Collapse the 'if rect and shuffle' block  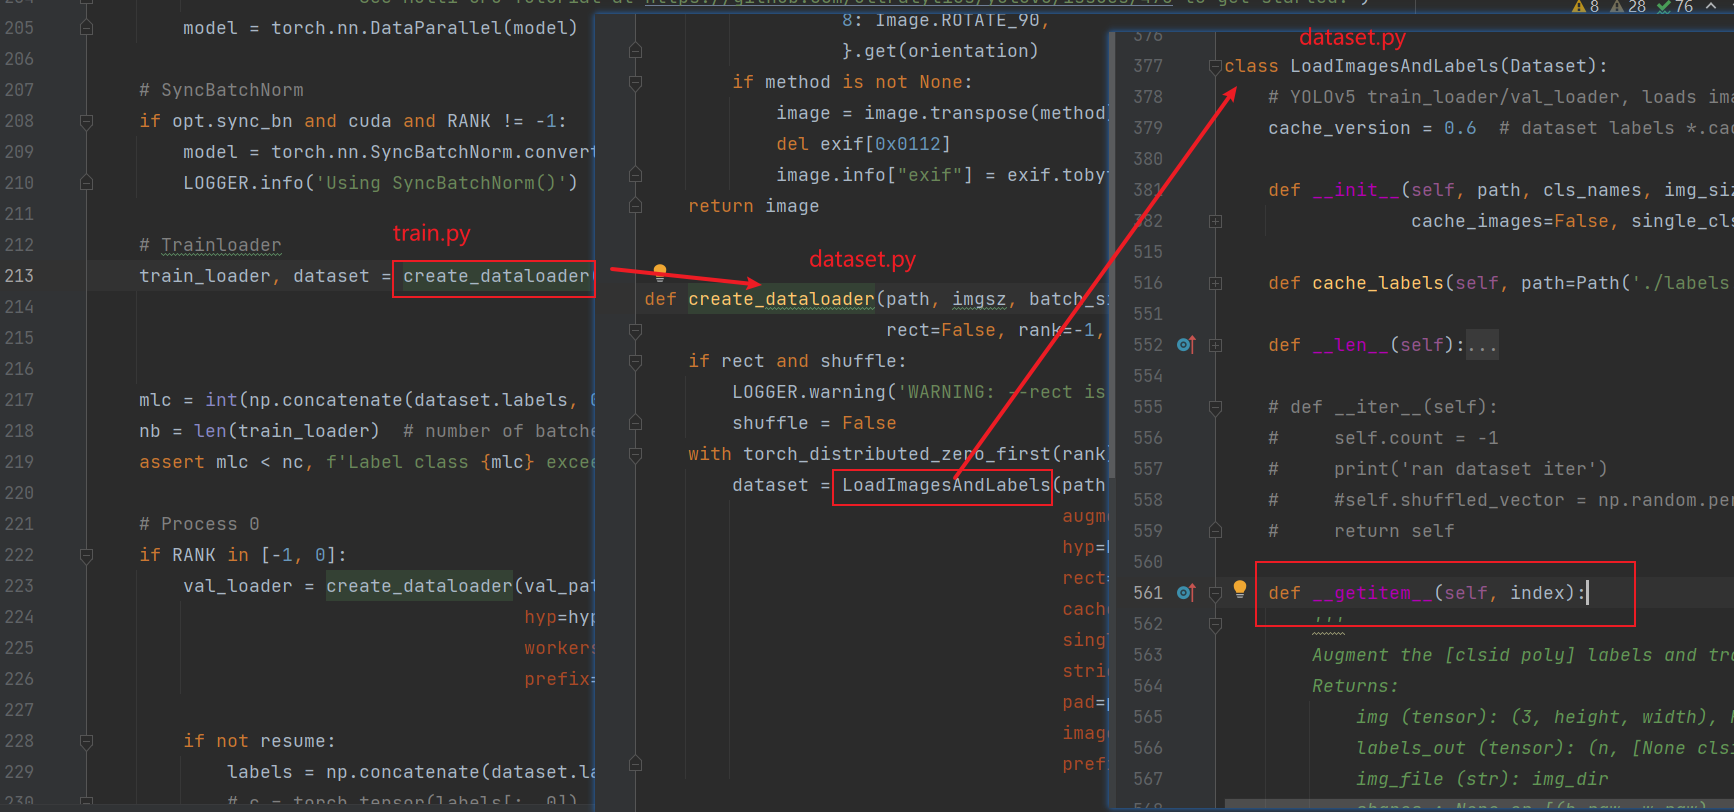click(635, 361)
